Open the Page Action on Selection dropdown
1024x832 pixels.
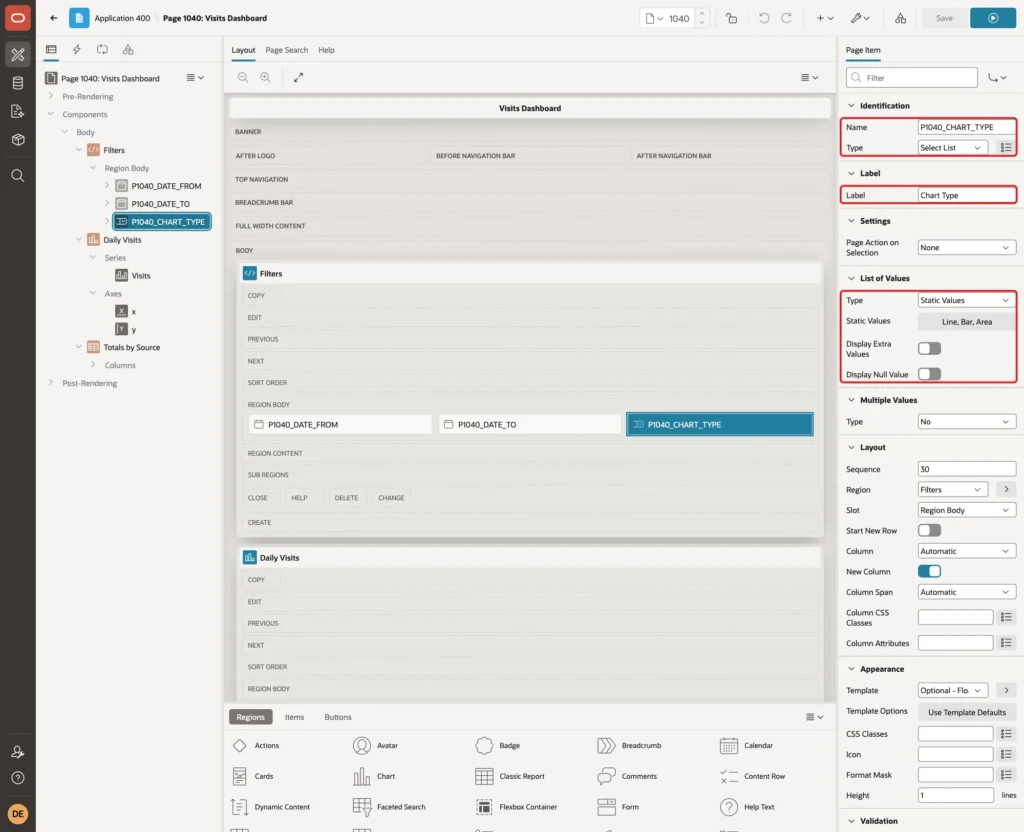[967, 248]
